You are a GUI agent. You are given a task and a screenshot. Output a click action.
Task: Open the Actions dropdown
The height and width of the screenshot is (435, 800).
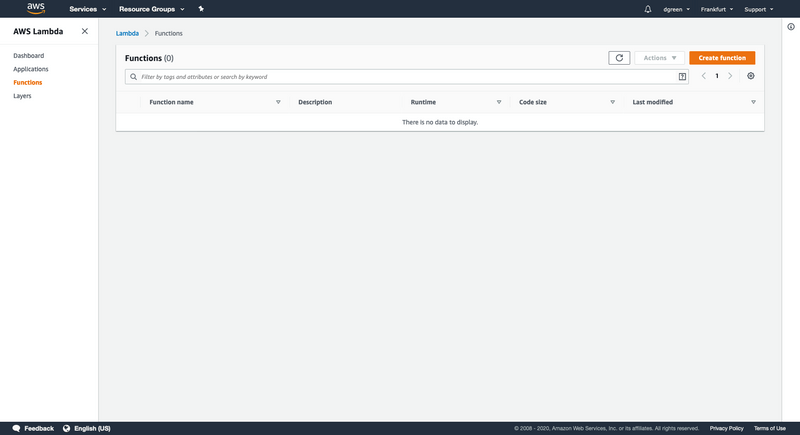click(659, 58)
